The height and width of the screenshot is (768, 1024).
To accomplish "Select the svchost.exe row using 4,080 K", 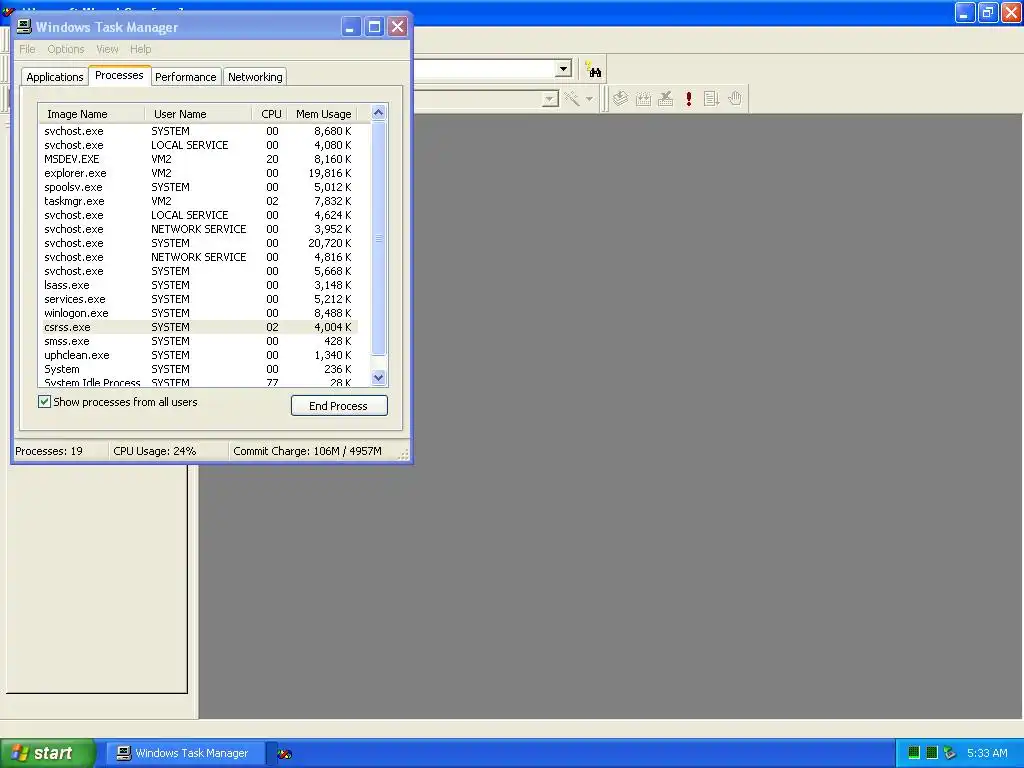I will point(198,145).
